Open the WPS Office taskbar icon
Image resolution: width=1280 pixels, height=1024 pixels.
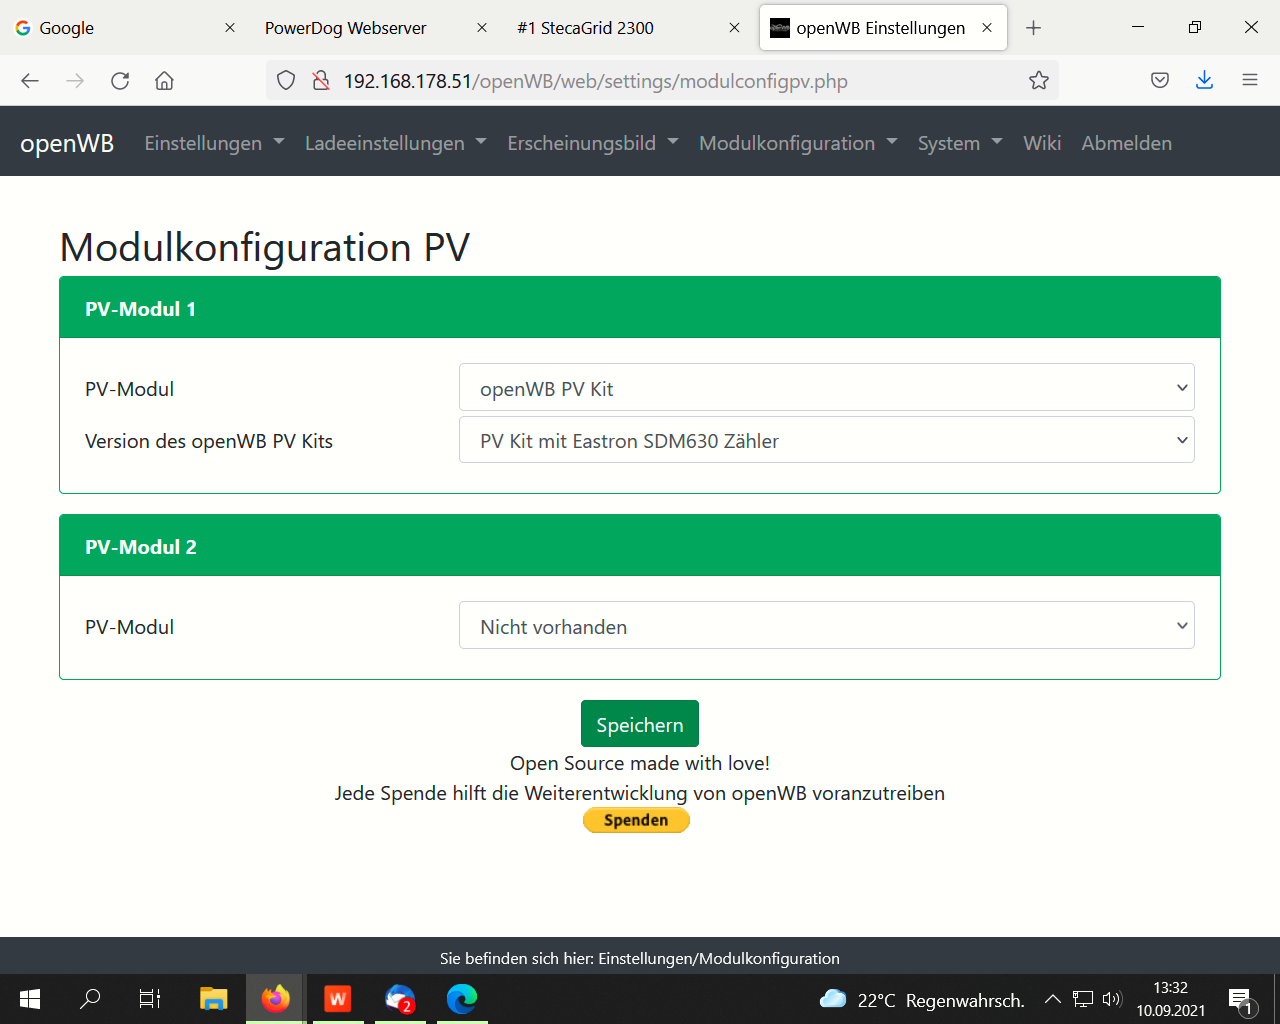pos(338,999)
